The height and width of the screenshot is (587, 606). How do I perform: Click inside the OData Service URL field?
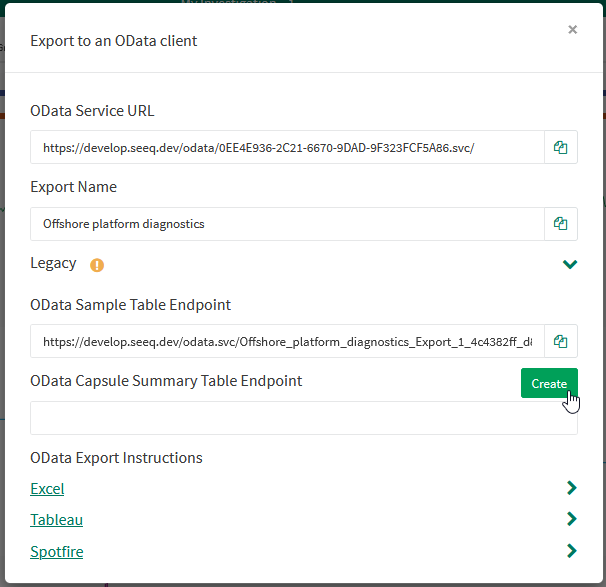[287, 148]
